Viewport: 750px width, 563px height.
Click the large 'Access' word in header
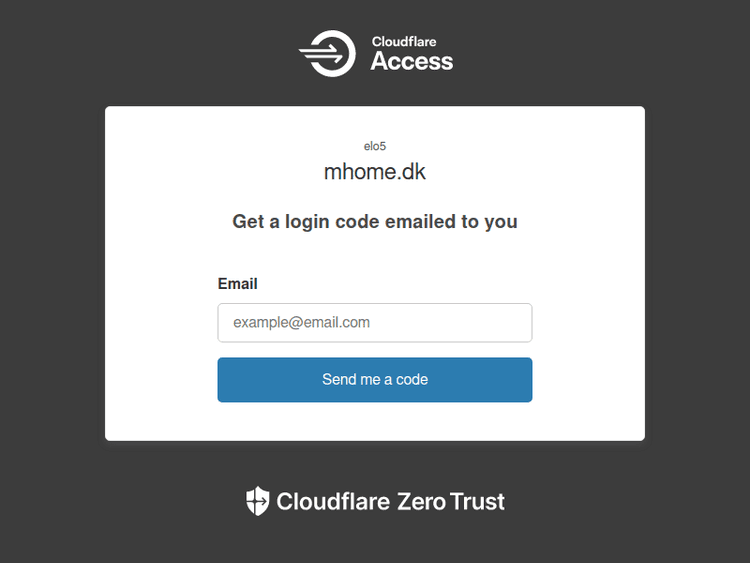412,62
